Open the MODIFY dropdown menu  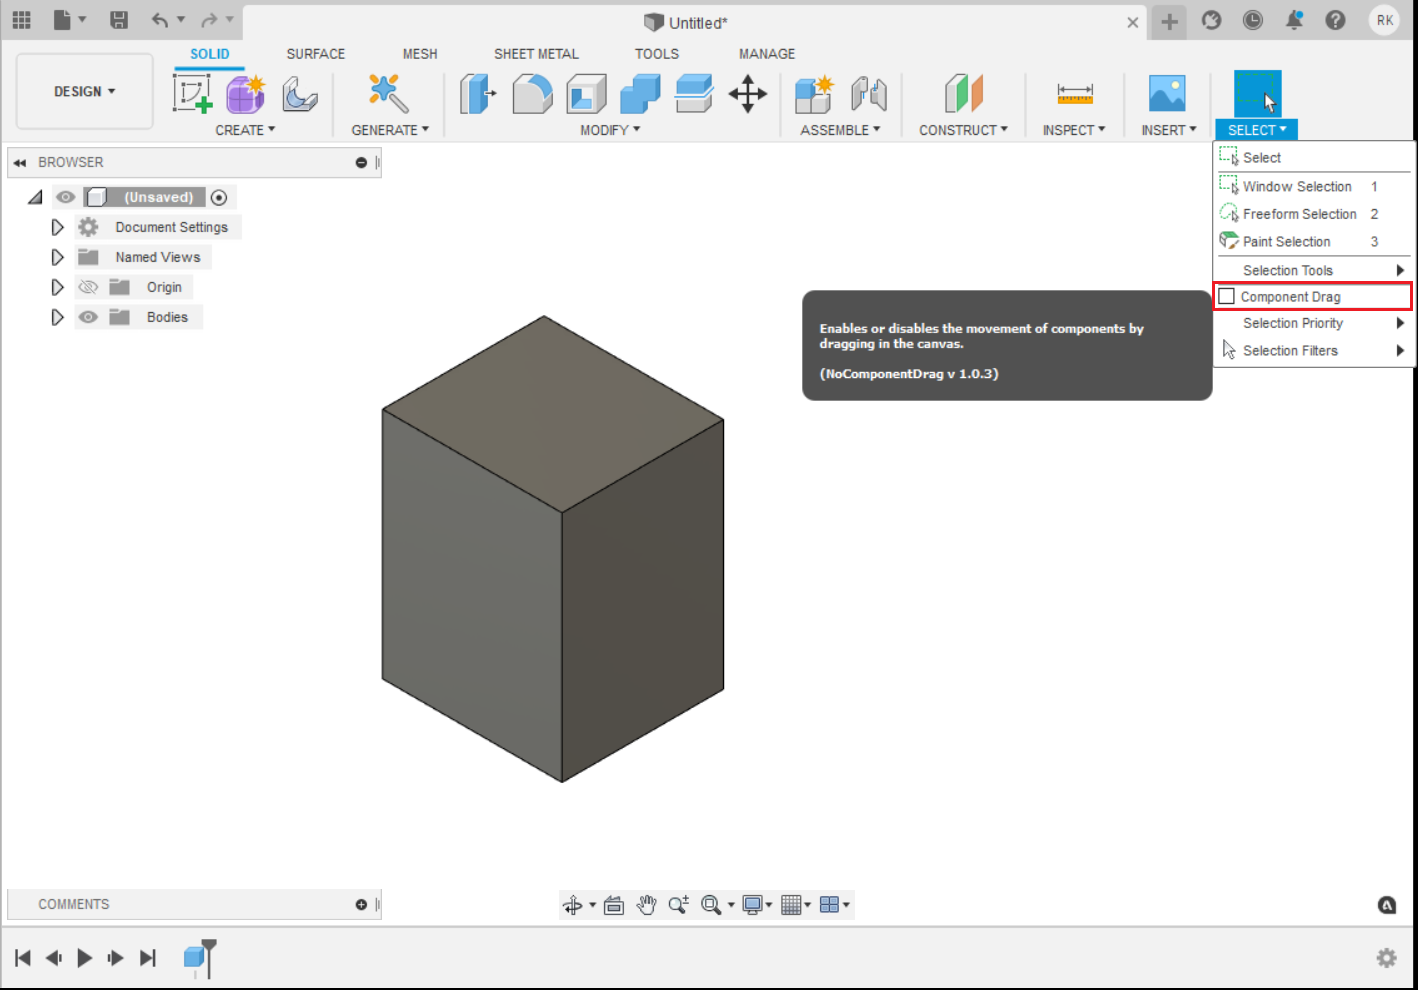(x=609, y=130)
